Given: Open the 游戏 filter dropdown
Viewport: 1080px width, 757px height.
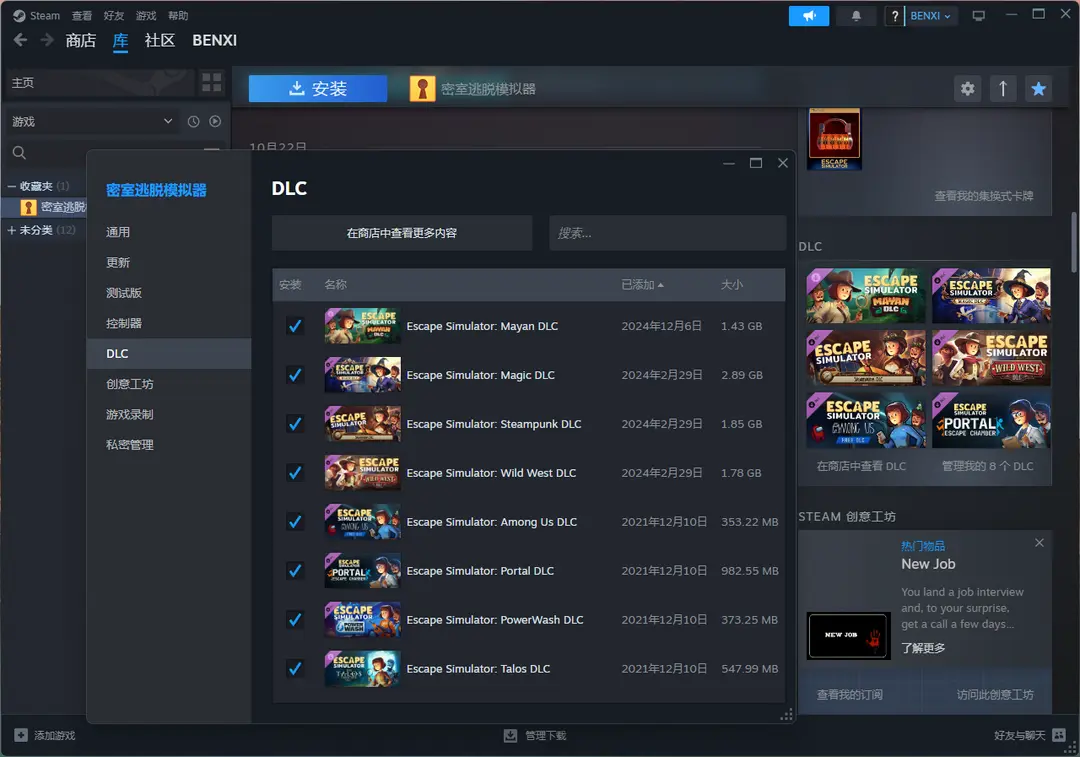Looking at the screenshot, I should click(x=92, y=121).
